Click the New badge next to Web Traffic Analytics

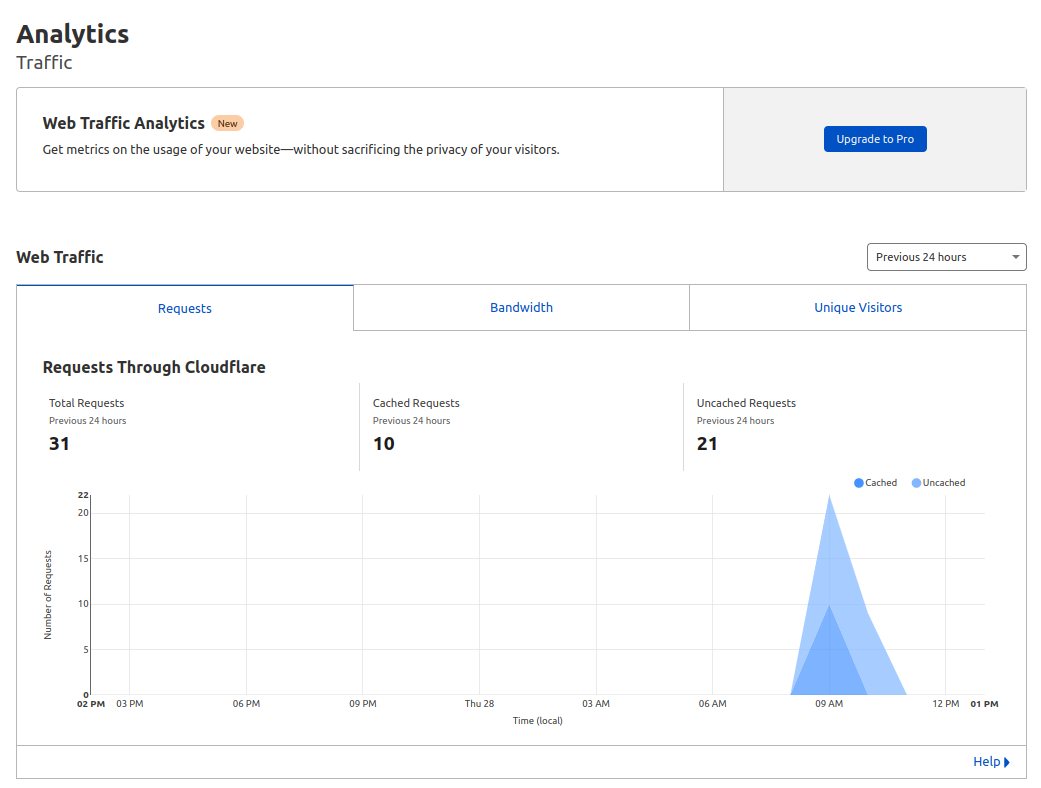(228, 124)
